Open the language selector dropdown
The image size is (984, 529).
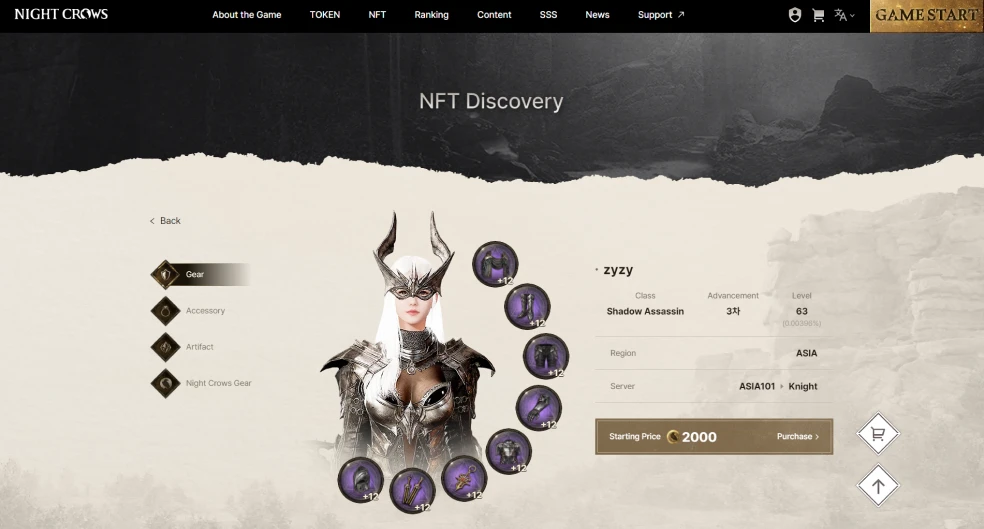(844, 15)
